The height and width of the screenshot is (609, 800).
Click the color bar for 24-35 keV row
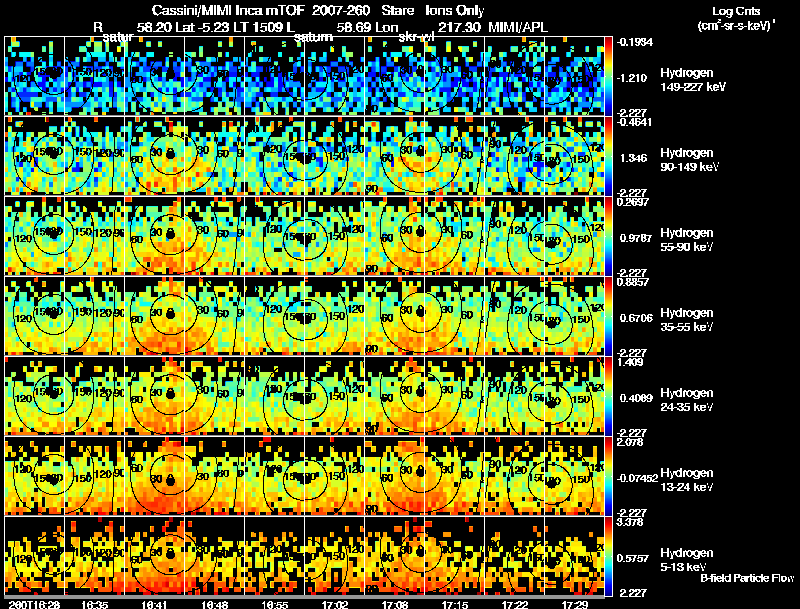(x=608, y=396)
